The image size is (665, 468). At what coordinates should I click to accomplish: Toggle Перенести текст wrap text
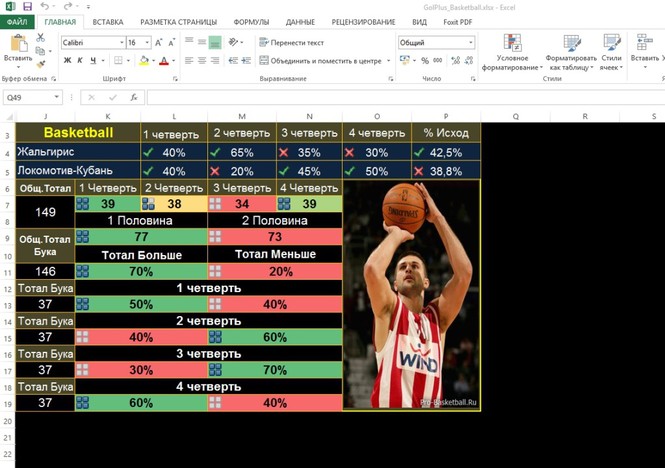coord(291,42)
